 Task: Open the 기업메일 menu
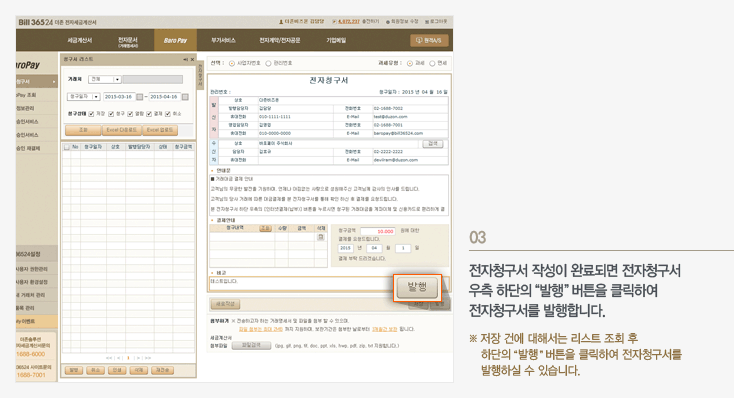tap(336, 41)
